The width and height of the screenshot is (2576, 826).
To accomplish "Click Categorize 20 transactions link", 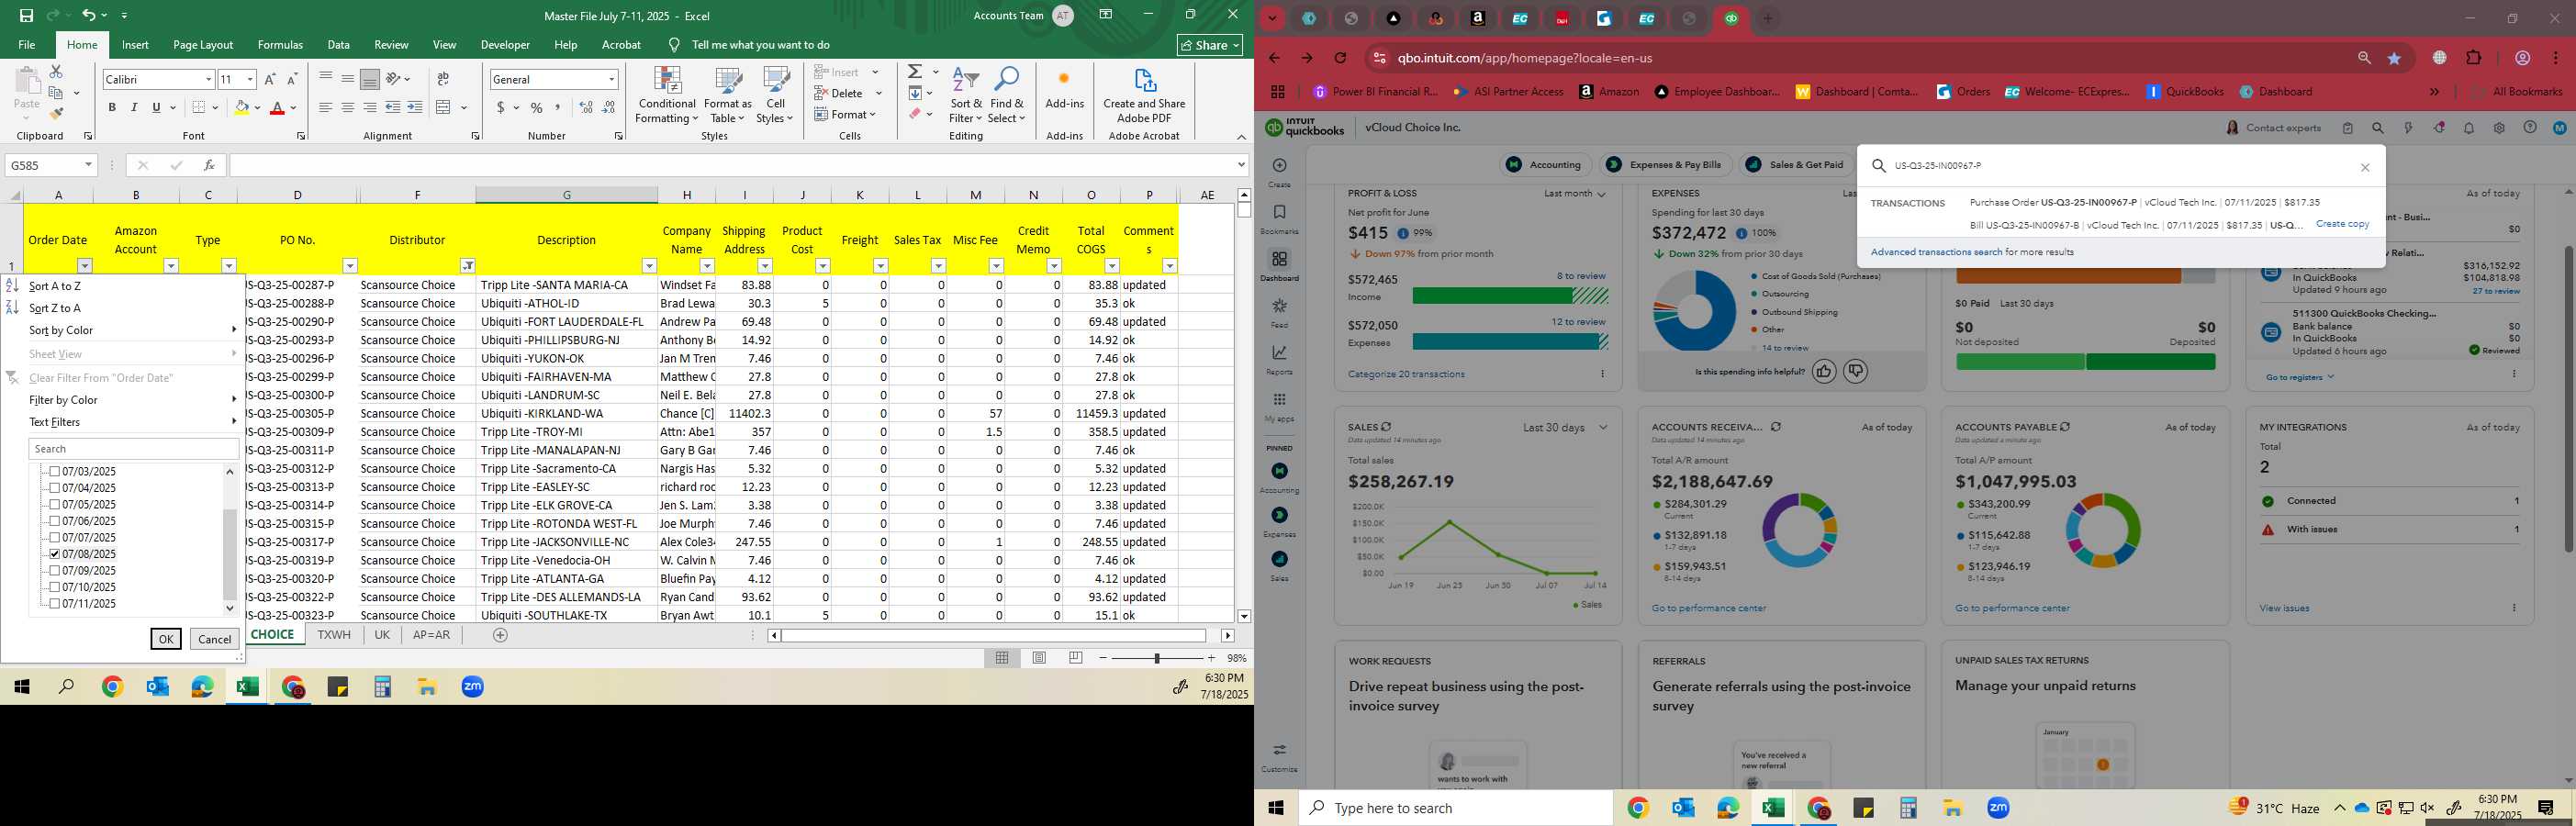I will [x=1406, y=375].
